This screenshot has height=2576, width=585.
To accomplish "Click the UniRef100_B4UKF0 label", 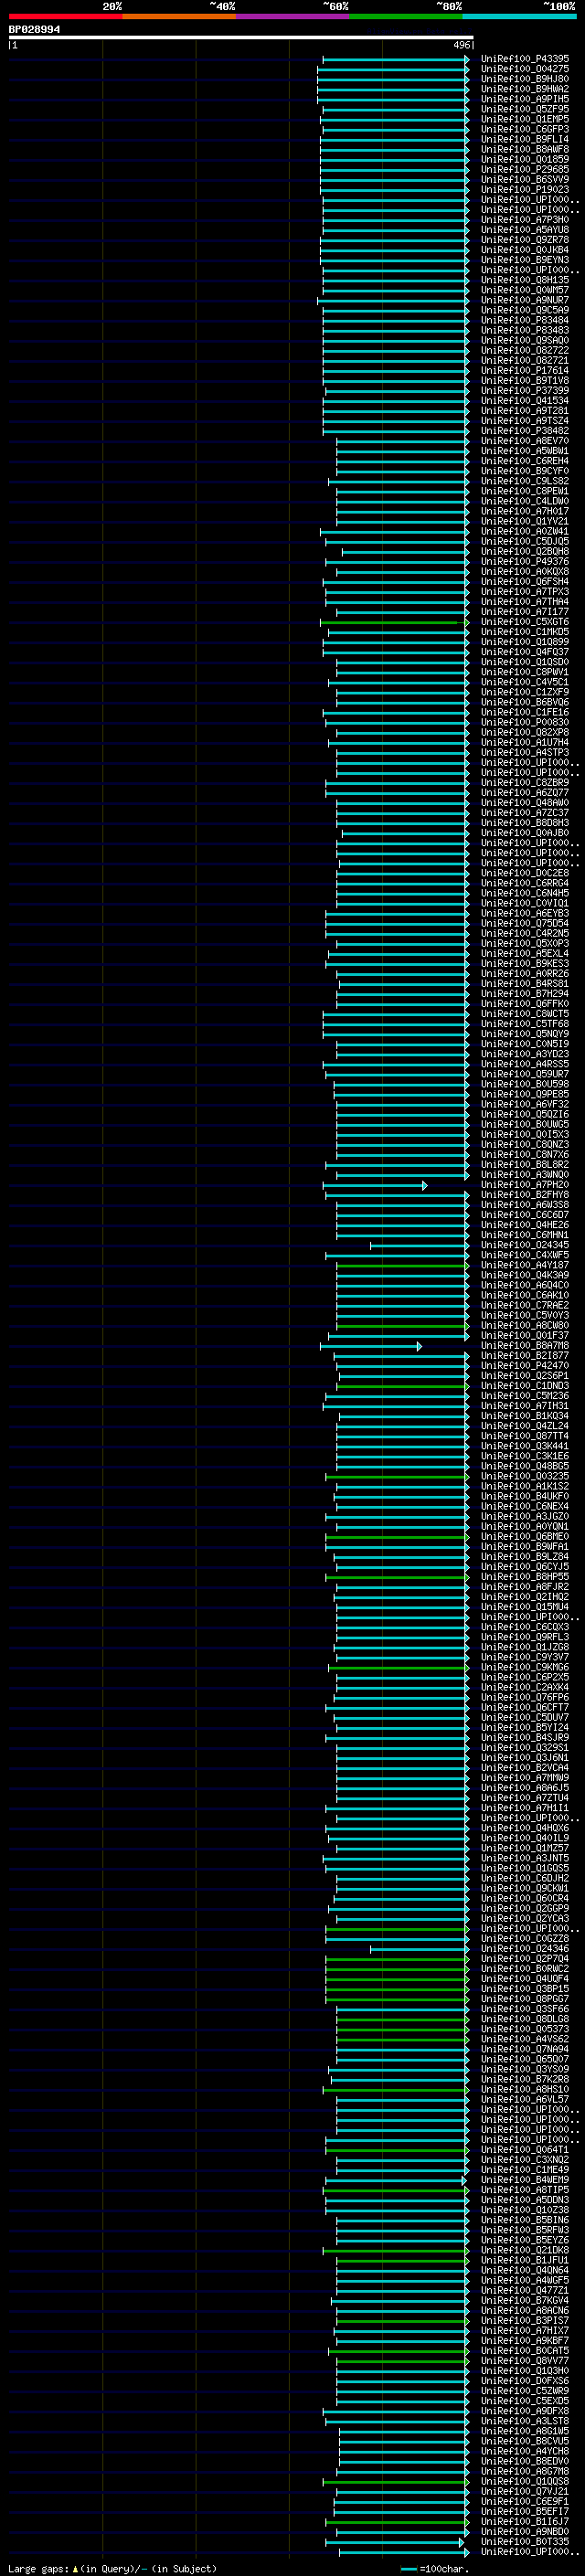I will [525, 1496].
